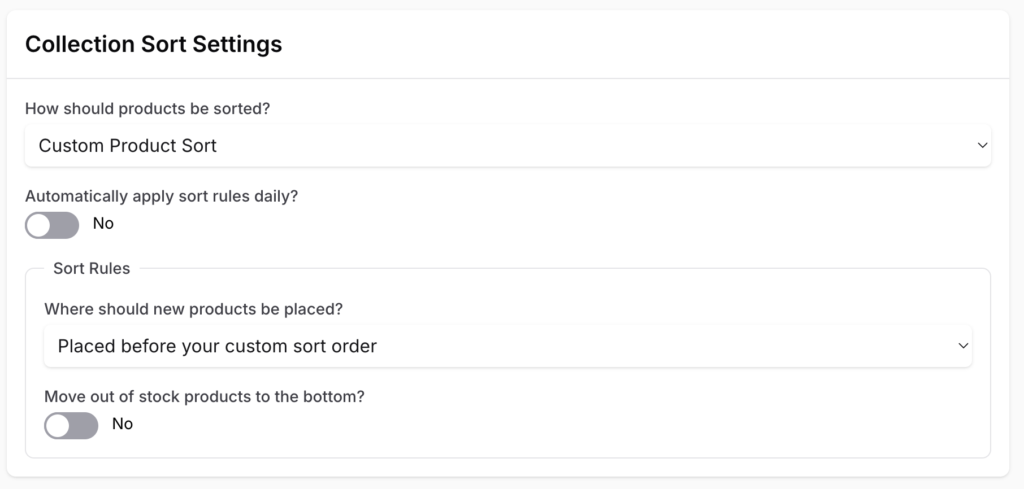The width and height of the screenshot is (1024, 489).
Task: Click "Move out of stock products to the bottom?" label
Action: (x=204, y=396)
